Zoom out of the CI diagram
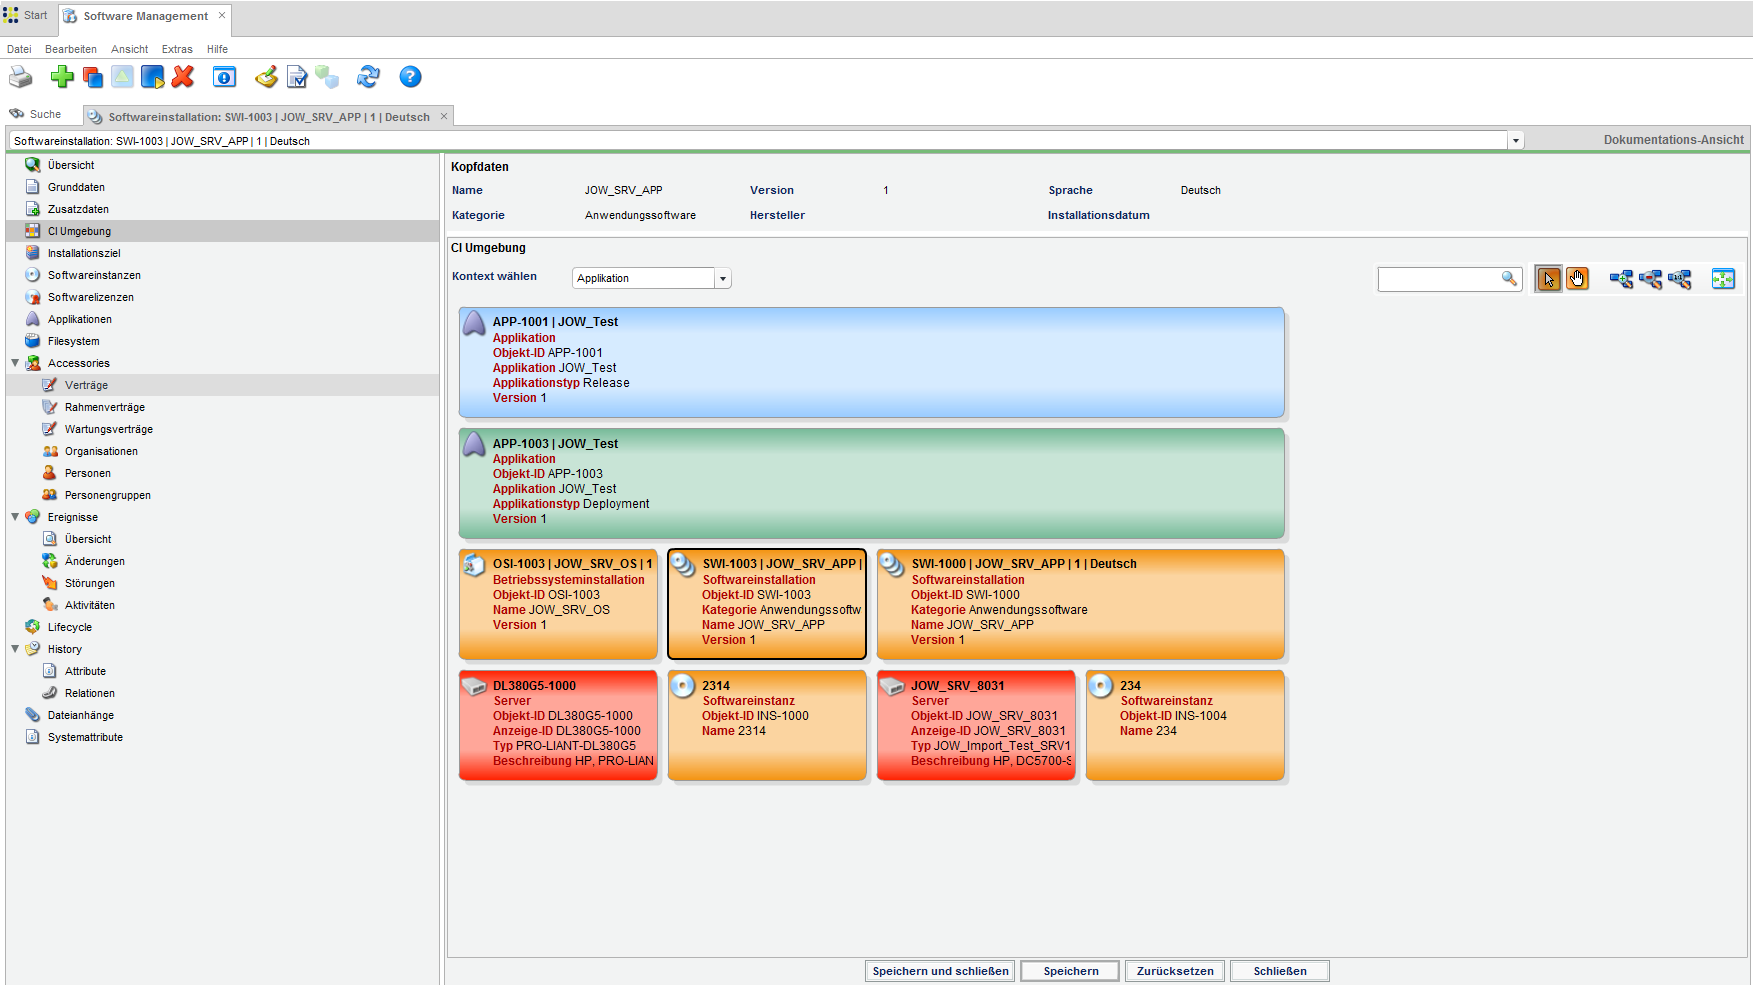 click(x=1650, y=279)
